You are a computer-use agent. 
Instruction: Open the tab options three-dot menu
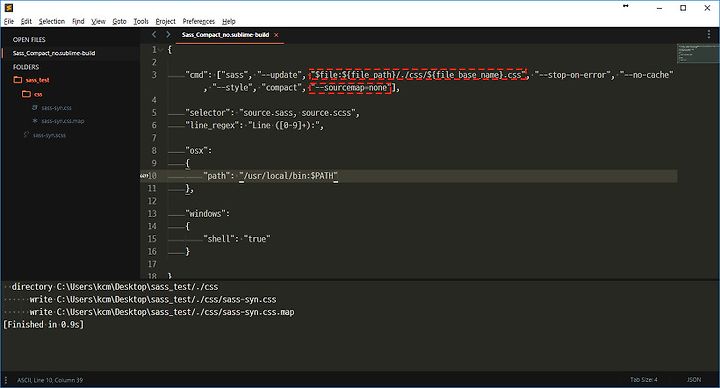pyautogui.click(x=709, y=34)
